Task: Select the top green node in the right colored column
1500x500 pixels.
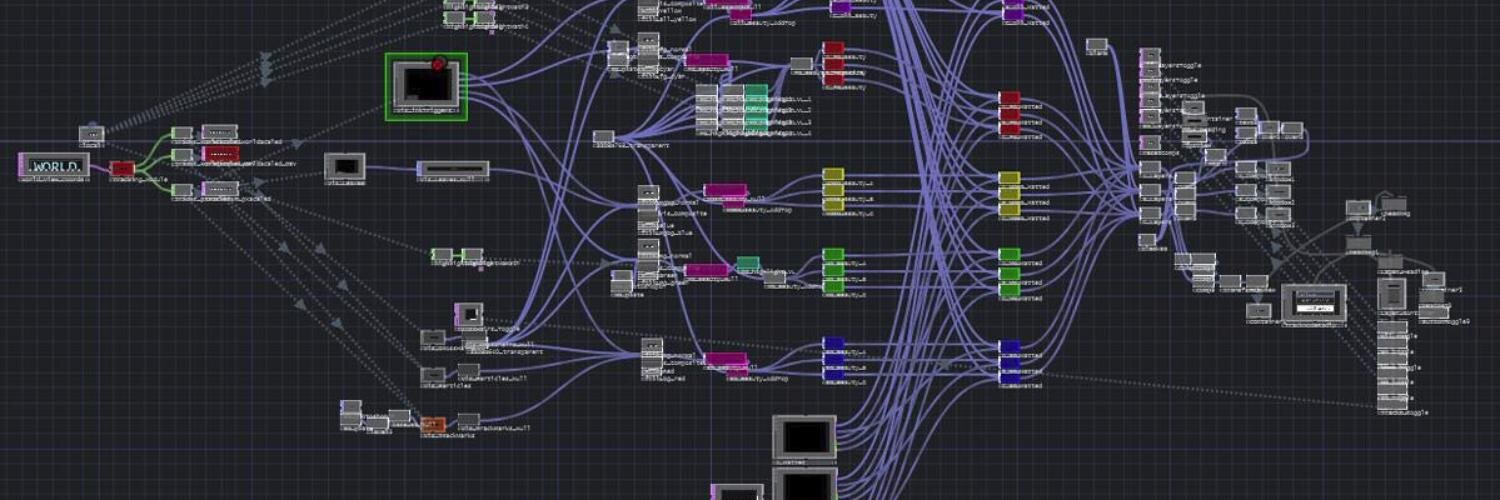Action: point(1010,255)
